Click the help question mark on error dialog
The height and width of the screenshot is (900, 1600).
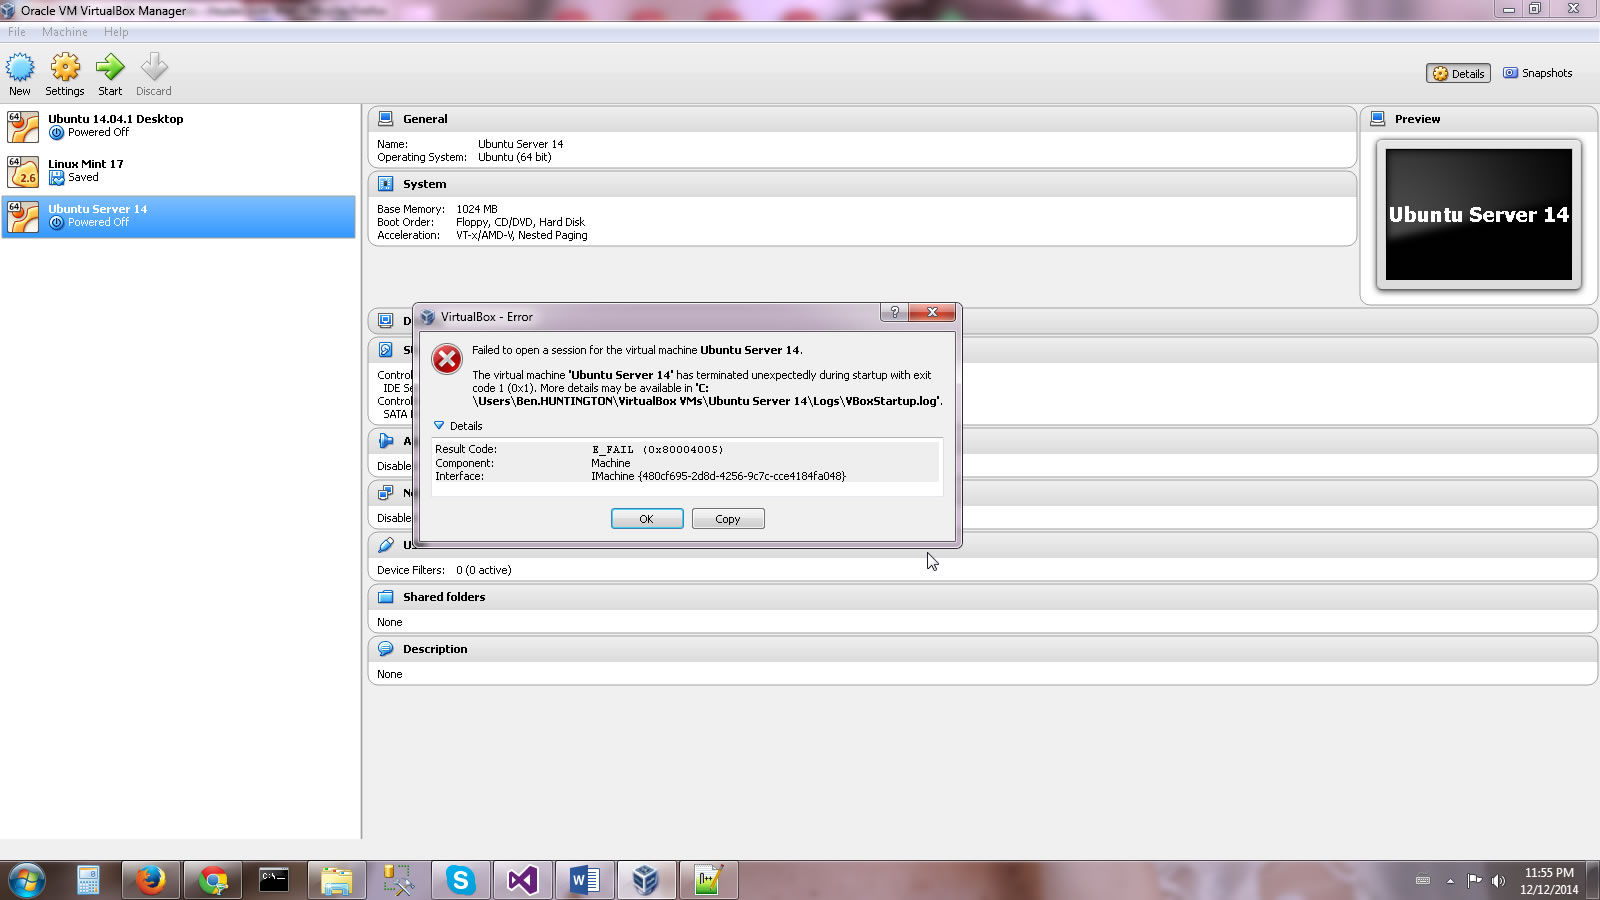pos(895,312)
